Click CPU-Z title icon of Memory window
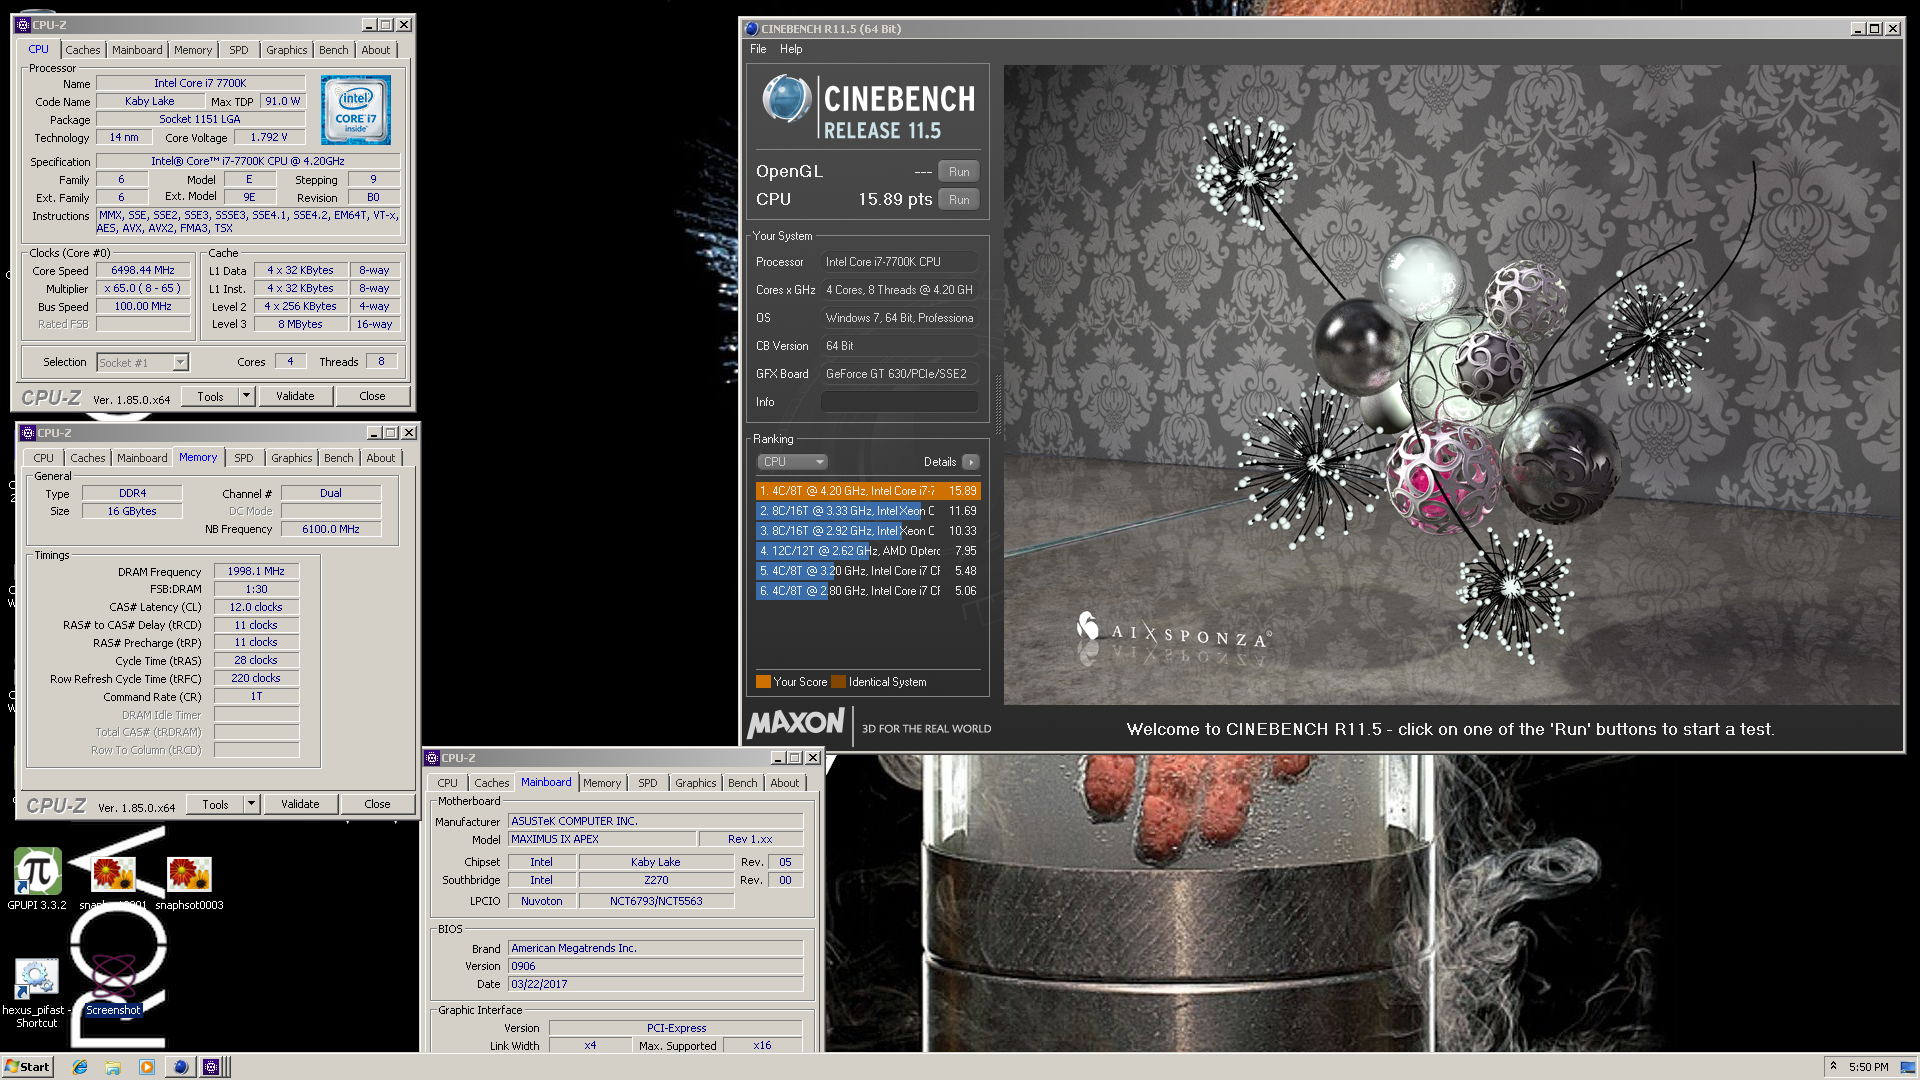 click(28, 433)
